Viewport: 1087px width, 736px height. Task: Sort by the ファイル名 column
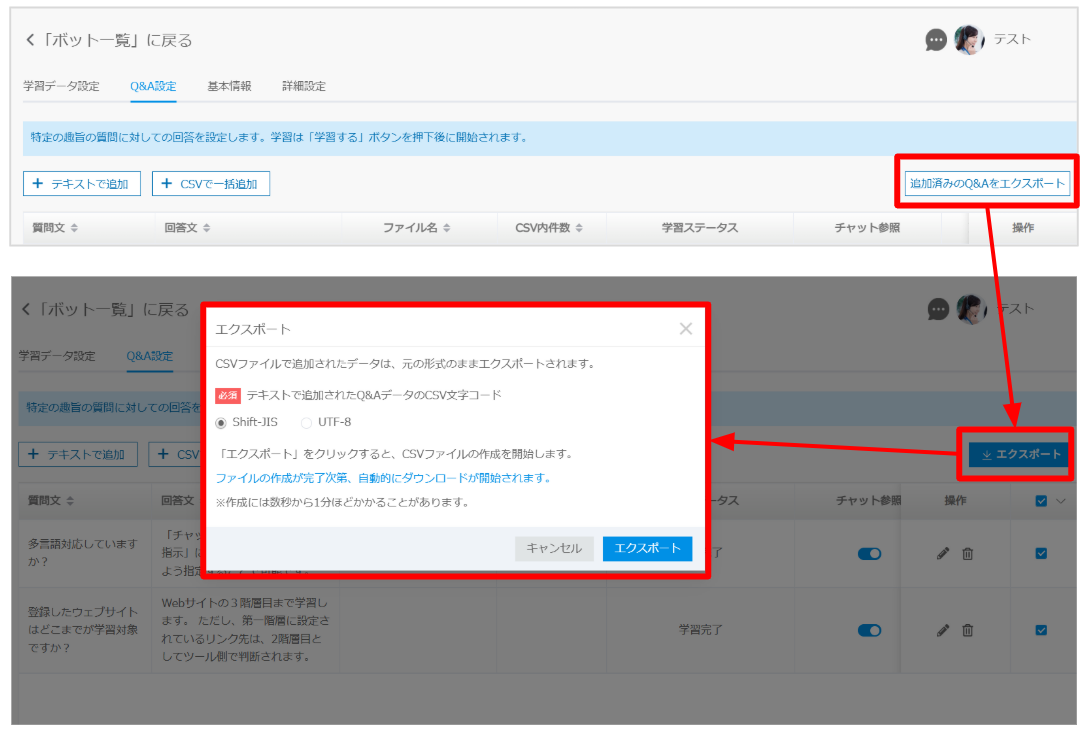(x=416, y=228)
